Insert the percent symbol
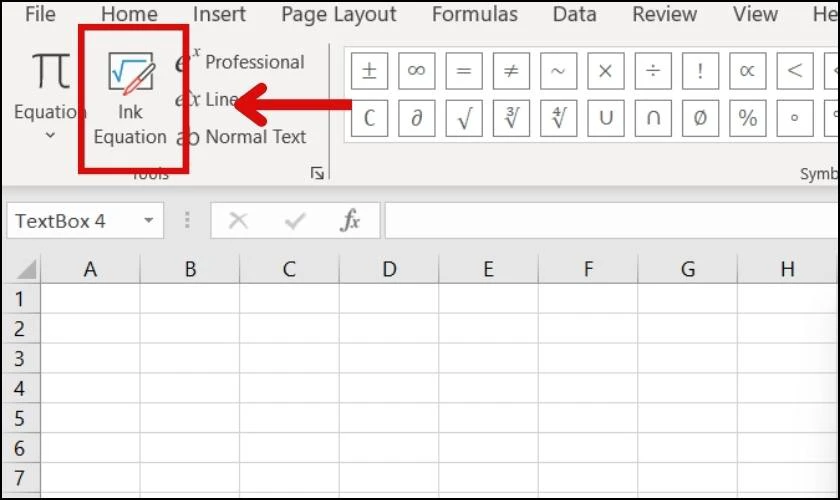 coord(747,118)
